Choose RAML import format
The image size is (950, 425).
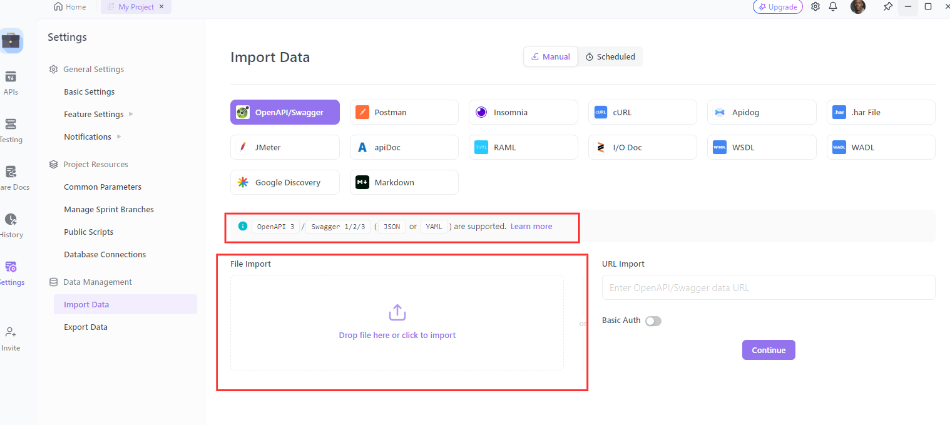pos(523,147)
